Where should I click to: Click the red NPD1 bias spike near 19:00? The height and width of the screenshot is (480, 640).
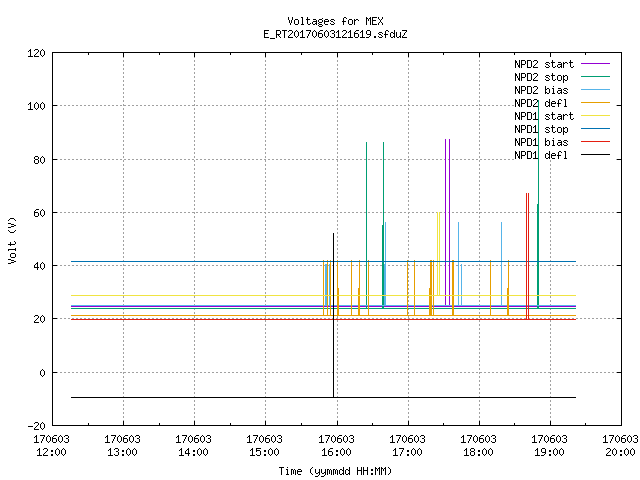click(528, 255)
